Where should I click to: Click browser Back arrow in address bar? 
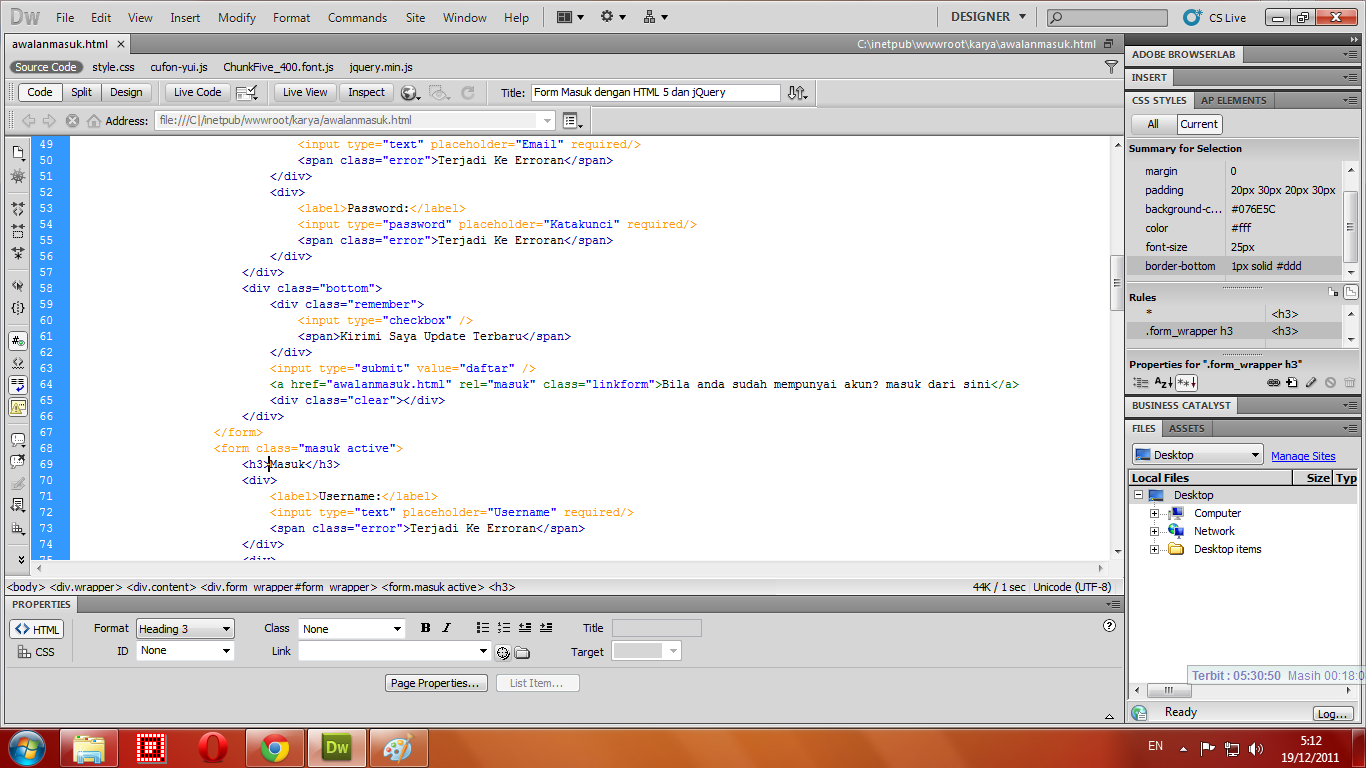pyautogui.click(x=29, y=121)
